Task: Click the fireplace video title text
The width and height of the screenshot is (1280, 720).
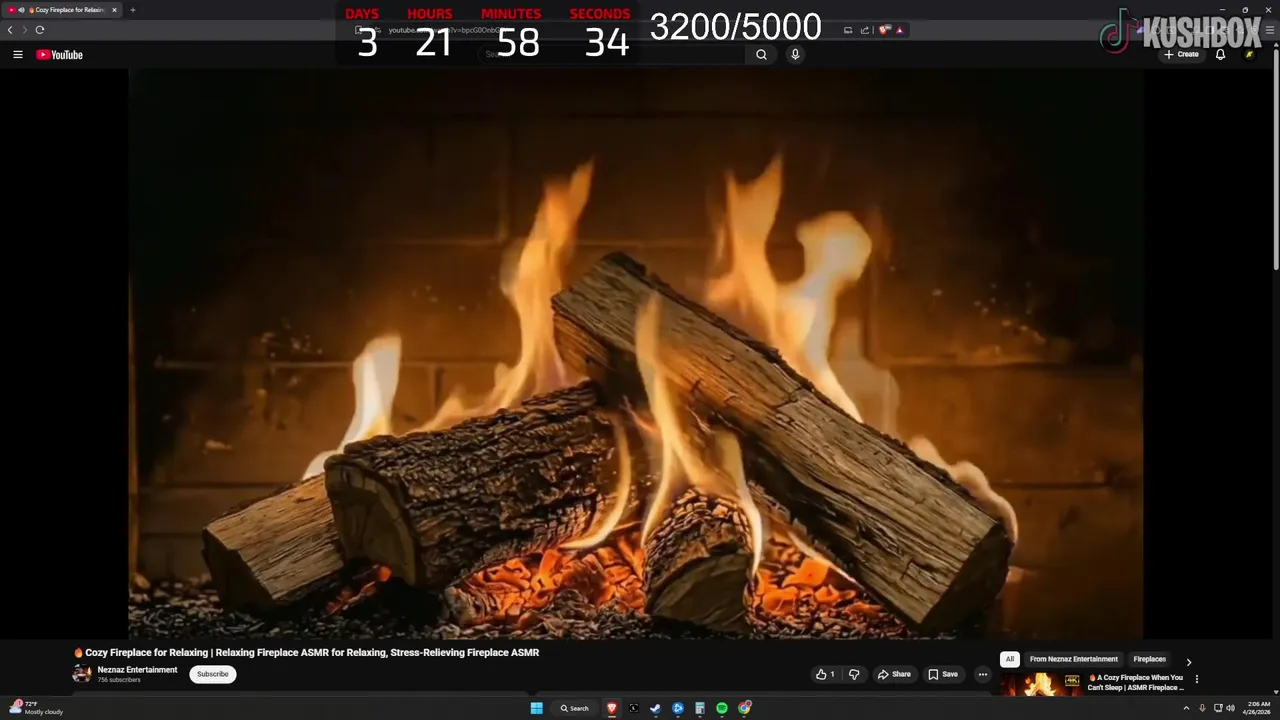Action: [x=311, y=652]
